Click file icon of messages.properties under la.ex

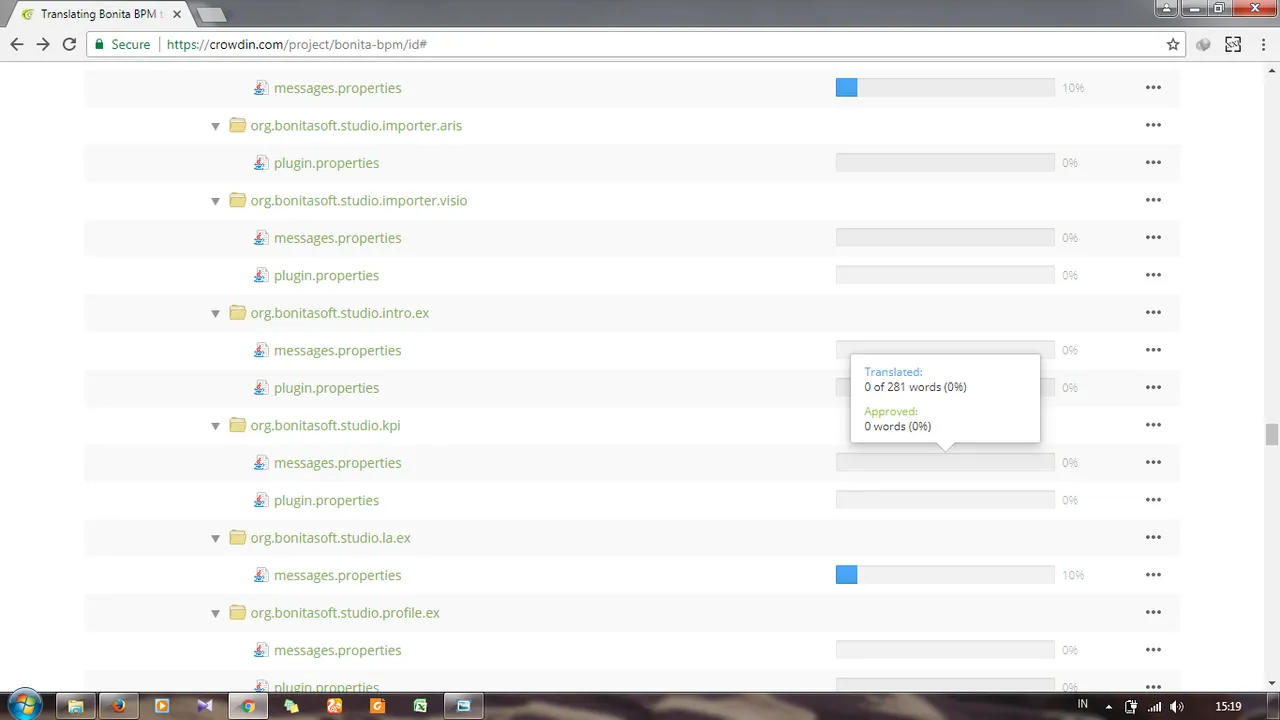(x=261, y=575)
